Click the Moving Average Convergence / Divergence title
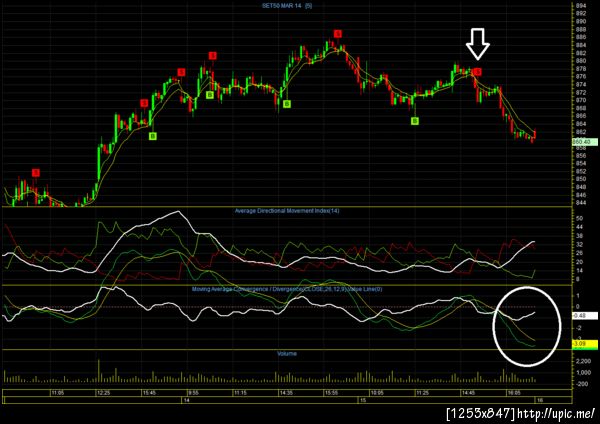Viewport: 600px width, 424px height. click(x=287, y=289)
